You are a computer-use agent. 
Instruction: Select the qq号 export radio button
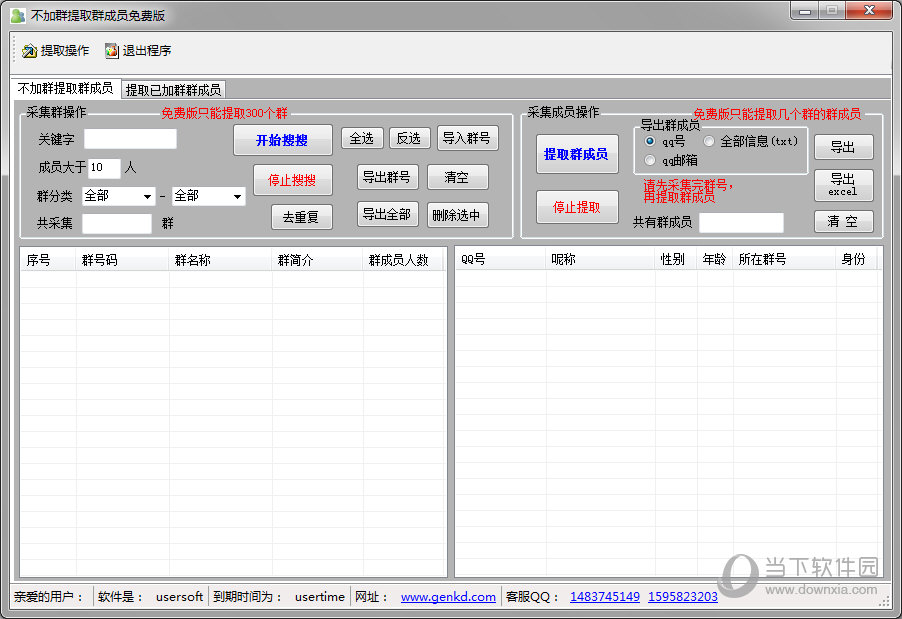[x=650, y=141]
